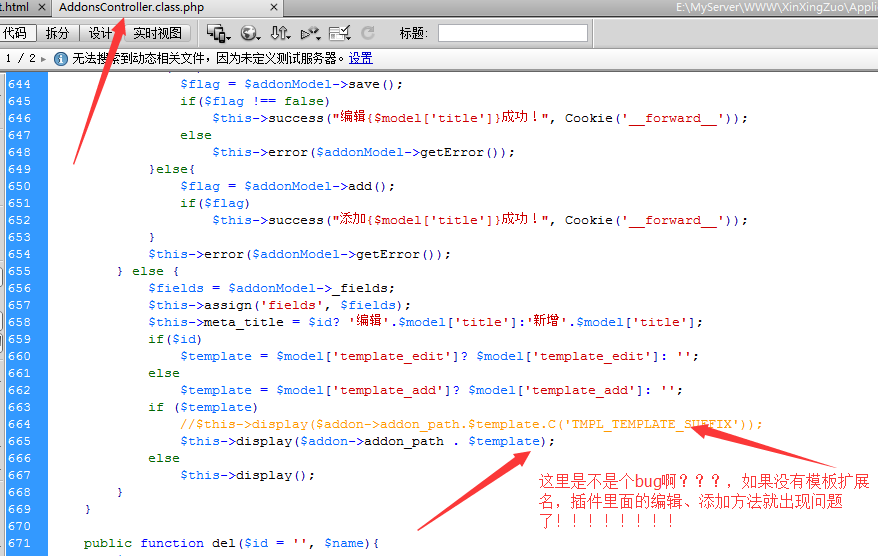The height and width of the screenshot is (556, 878).
Task: Click the debug in browser icon
Action: (x=310, y=34)
